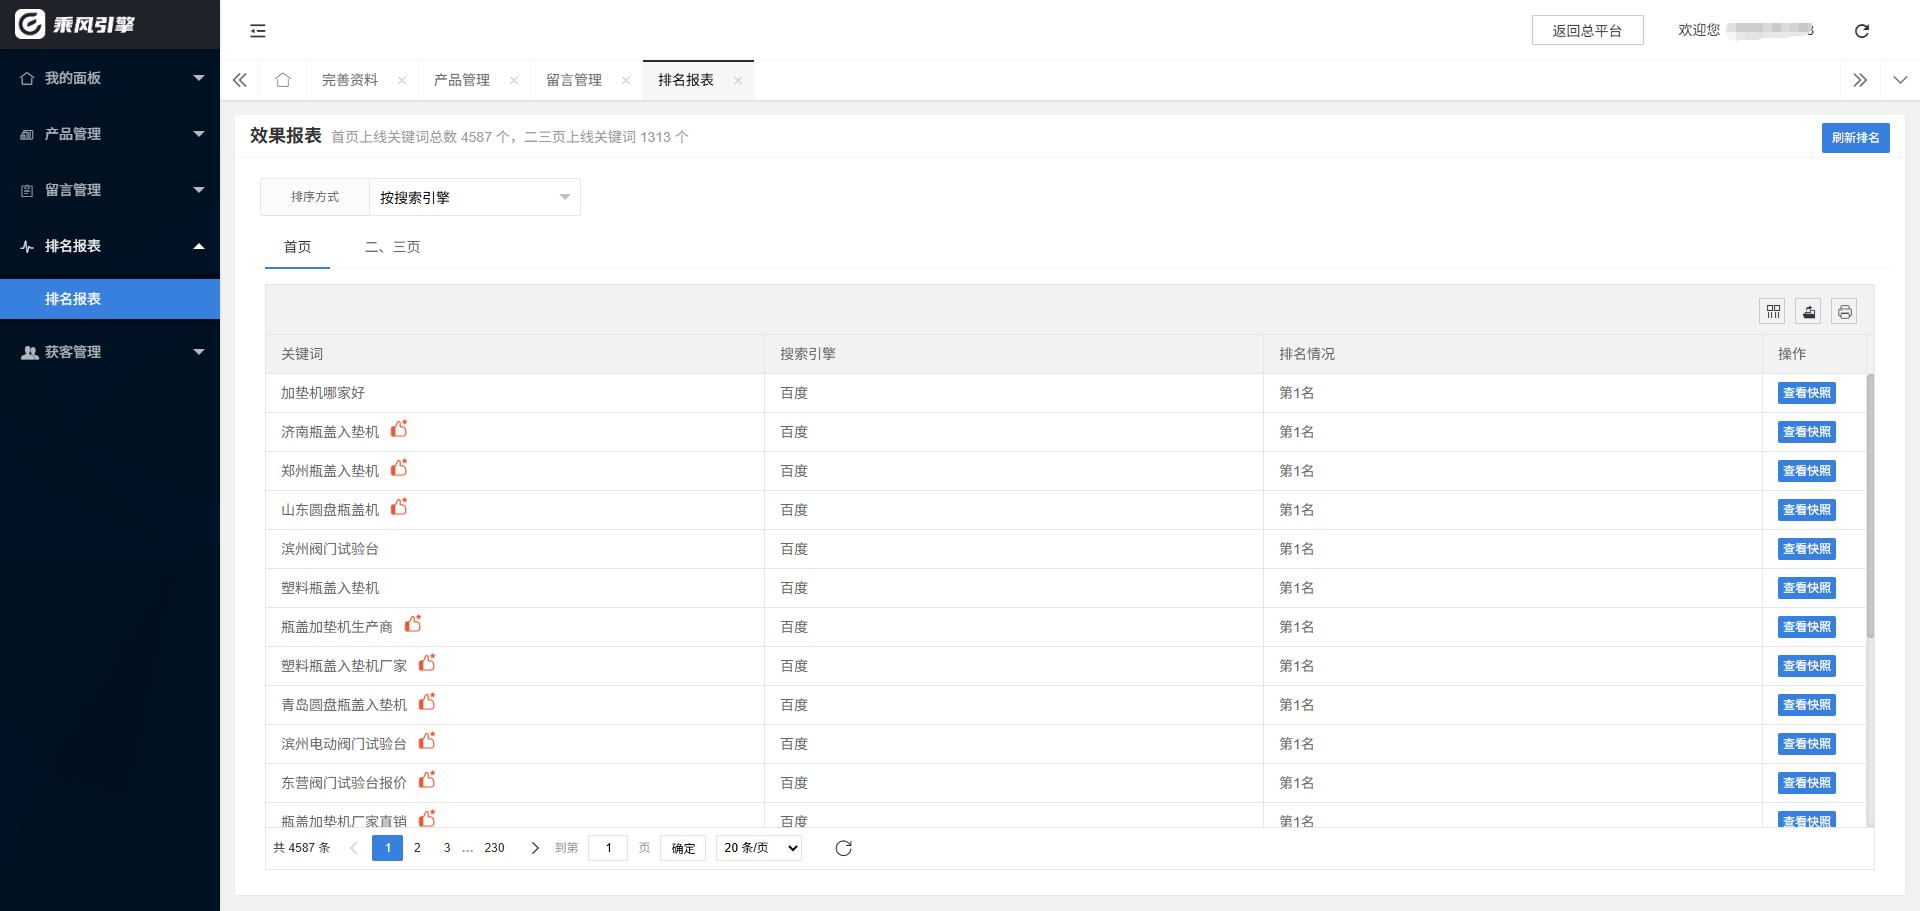Click the print table icon
1920x911 pixels.
(1845, 312)
